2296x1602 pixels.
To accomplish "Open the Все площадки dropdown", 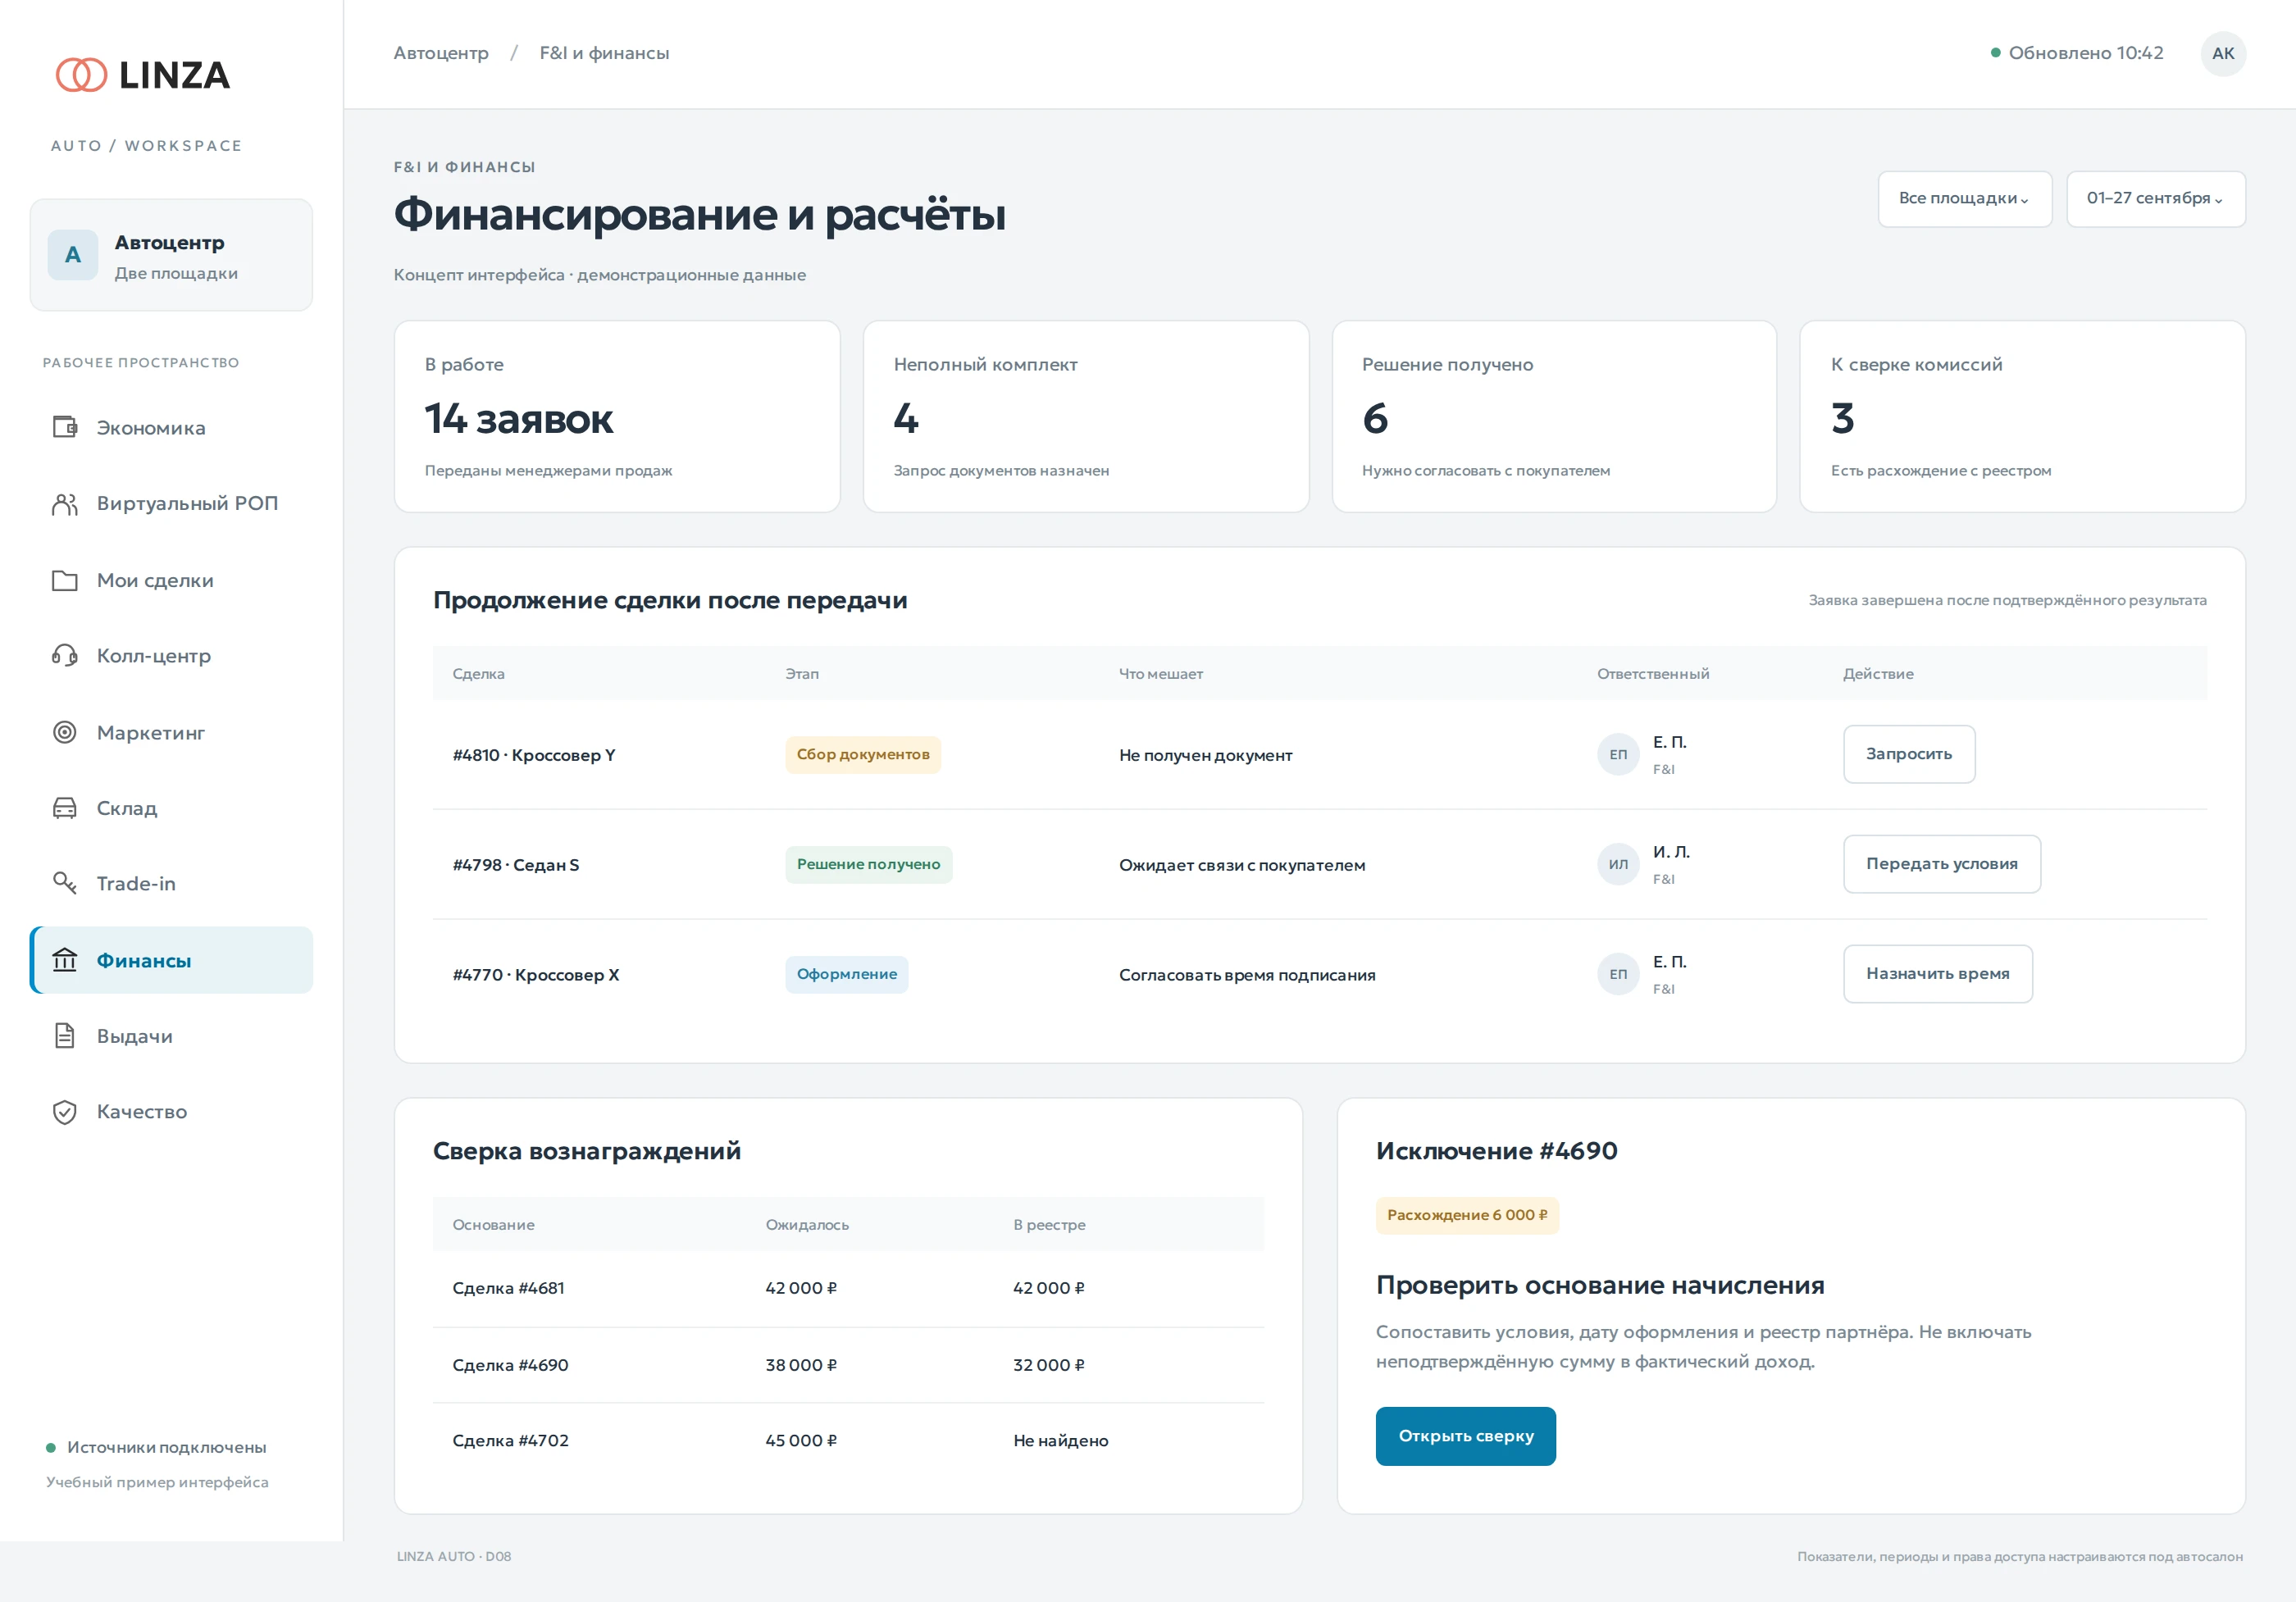I will click(x=1965, y=199).
